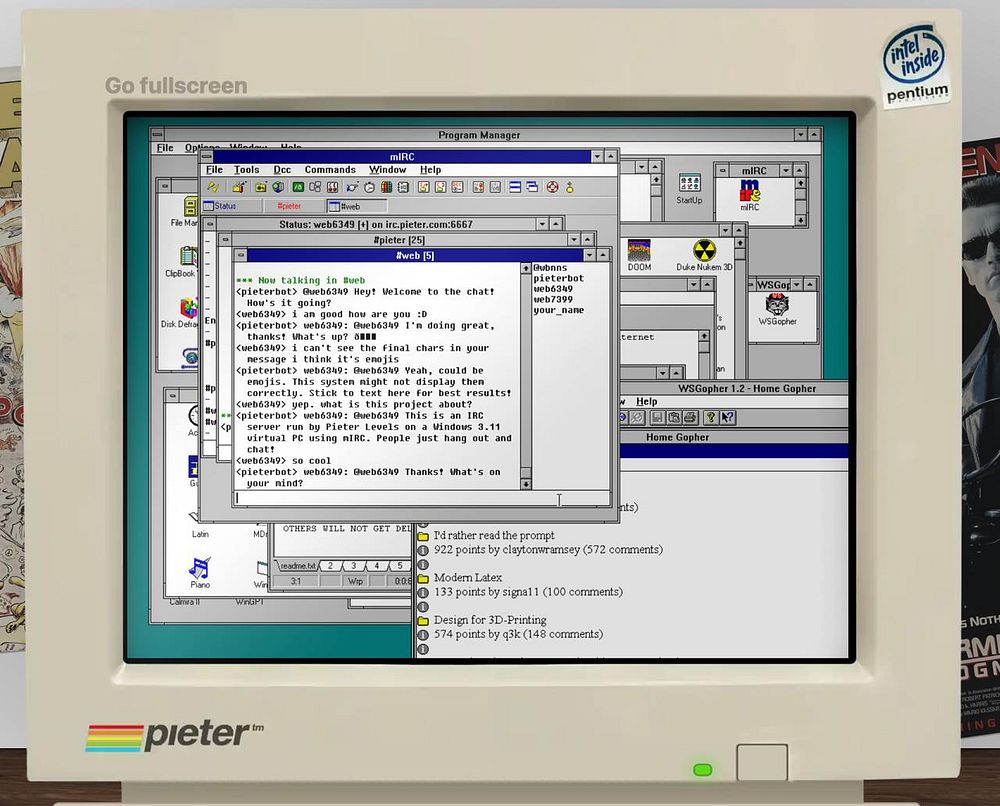
Task: Open the mIRC Help menu
Action: 430,170
